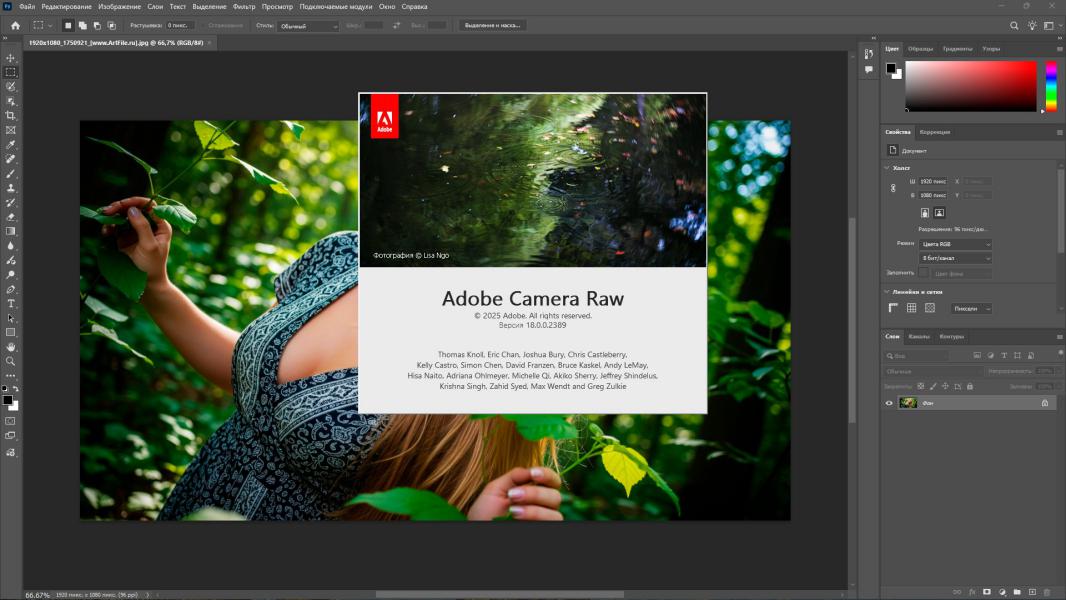Toggle the rulers icon in Properties

point(894,308)
